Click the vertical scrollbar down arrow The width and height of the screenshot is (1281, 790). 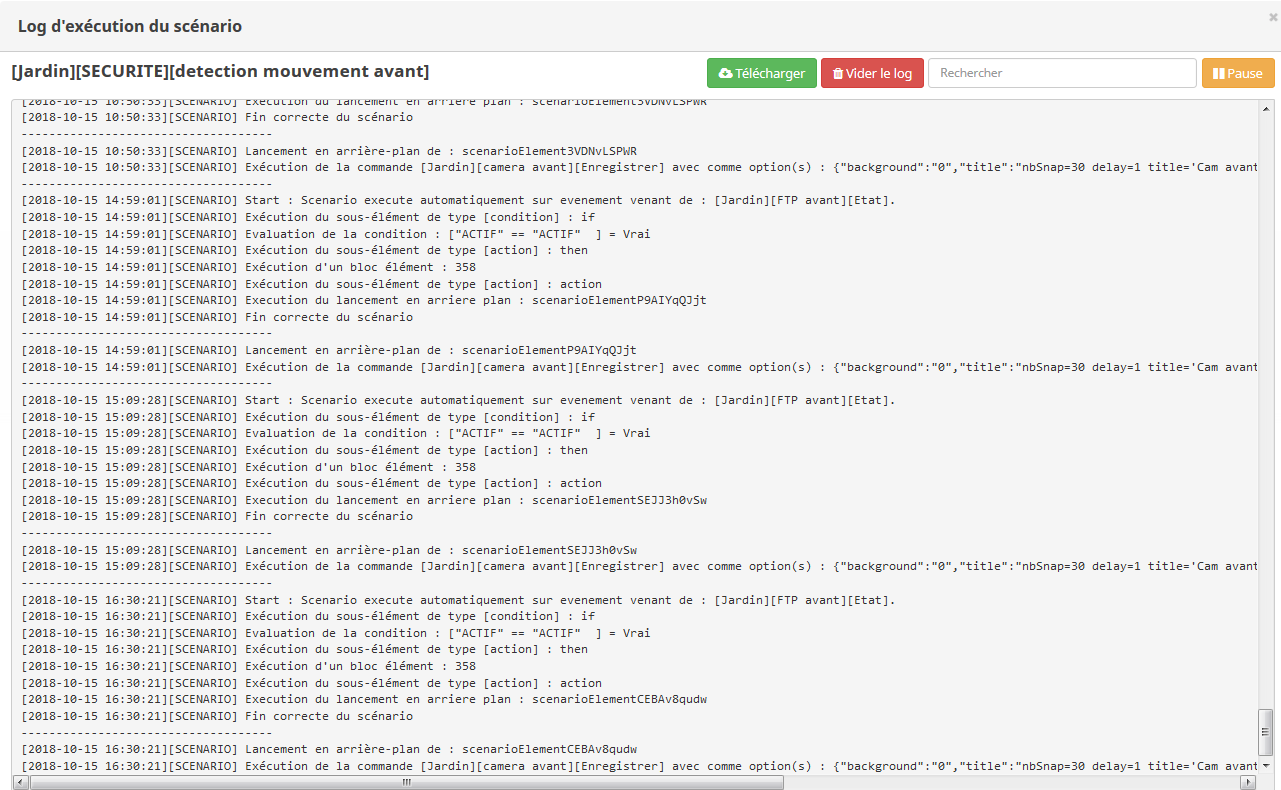coord(1266,765)
